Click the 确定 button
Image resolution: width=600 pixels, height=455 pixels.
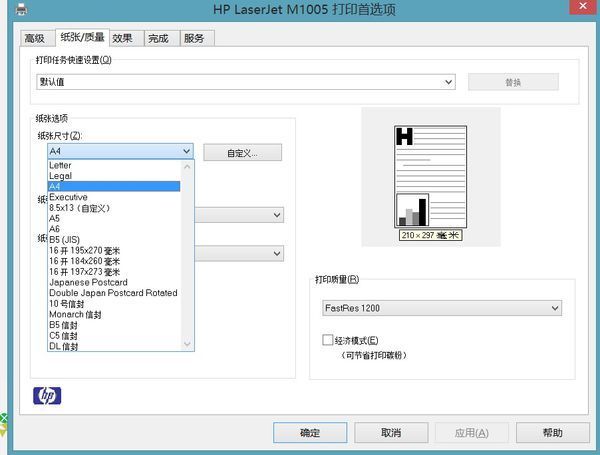310,433
